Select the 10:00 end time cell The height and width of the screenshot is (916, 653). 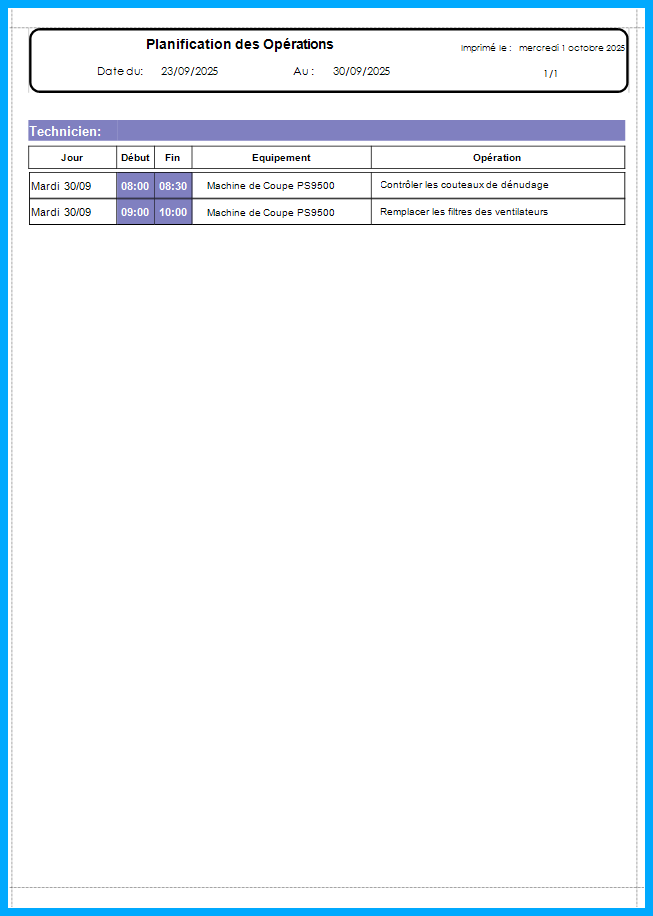(173, 212)
